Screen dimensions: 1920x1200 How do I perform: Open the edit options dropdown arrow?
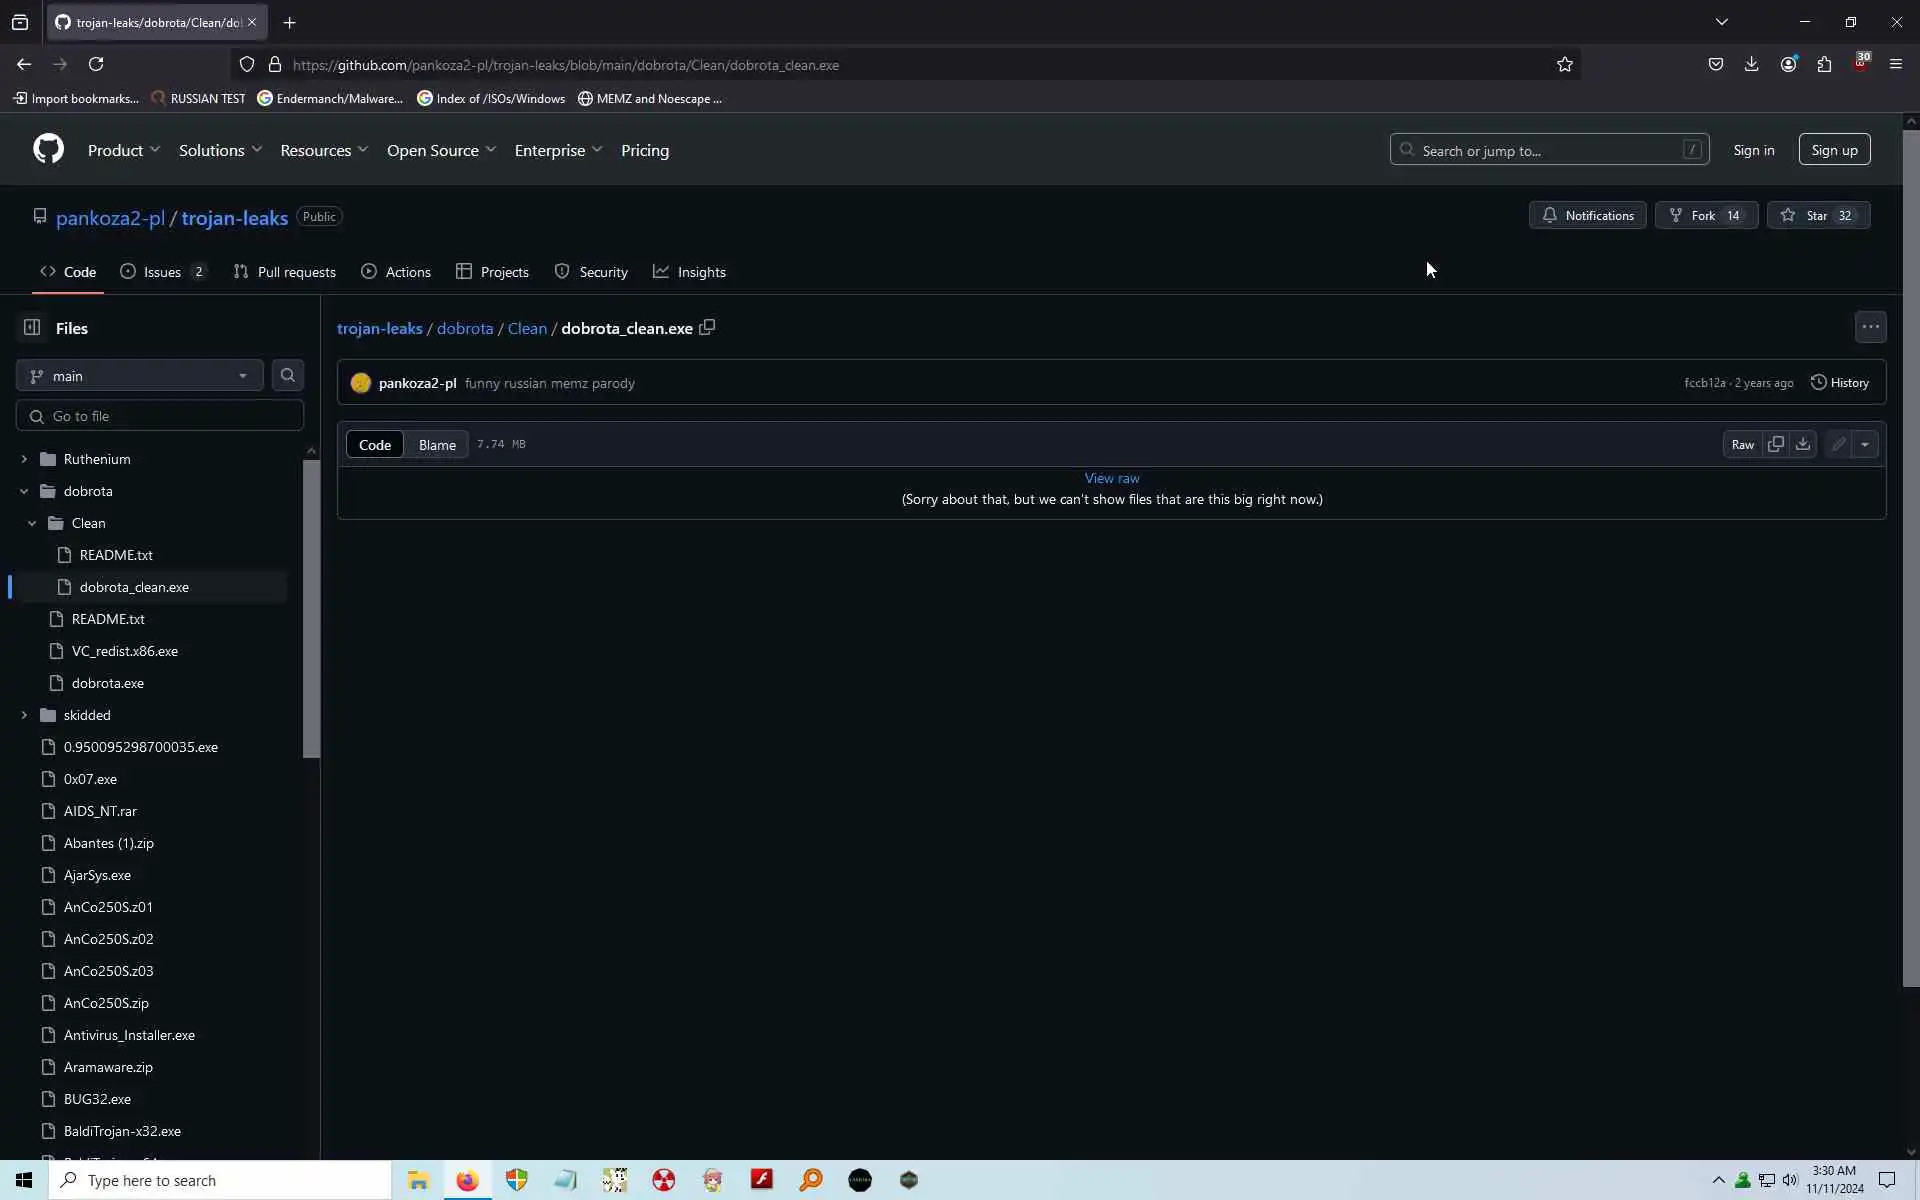pyautogui.click(x=1865, y=444)
